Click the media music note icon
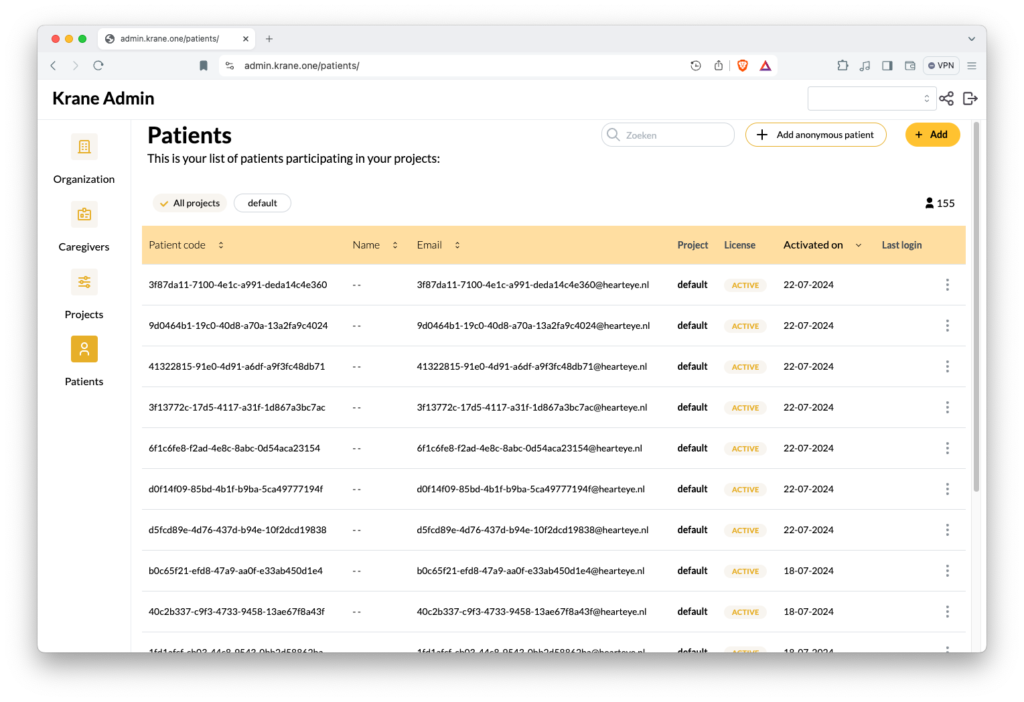 pyautogui.click(x=865, y=65)
